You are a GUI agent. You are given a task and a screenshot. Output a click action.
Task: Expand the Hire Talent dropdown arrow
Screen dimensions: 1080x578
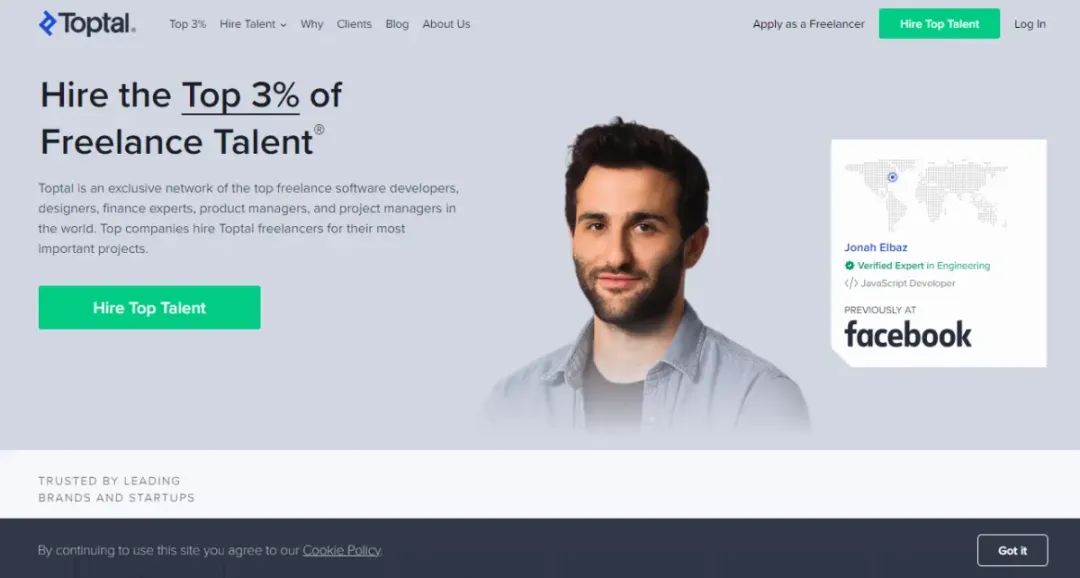coord(283,25)
